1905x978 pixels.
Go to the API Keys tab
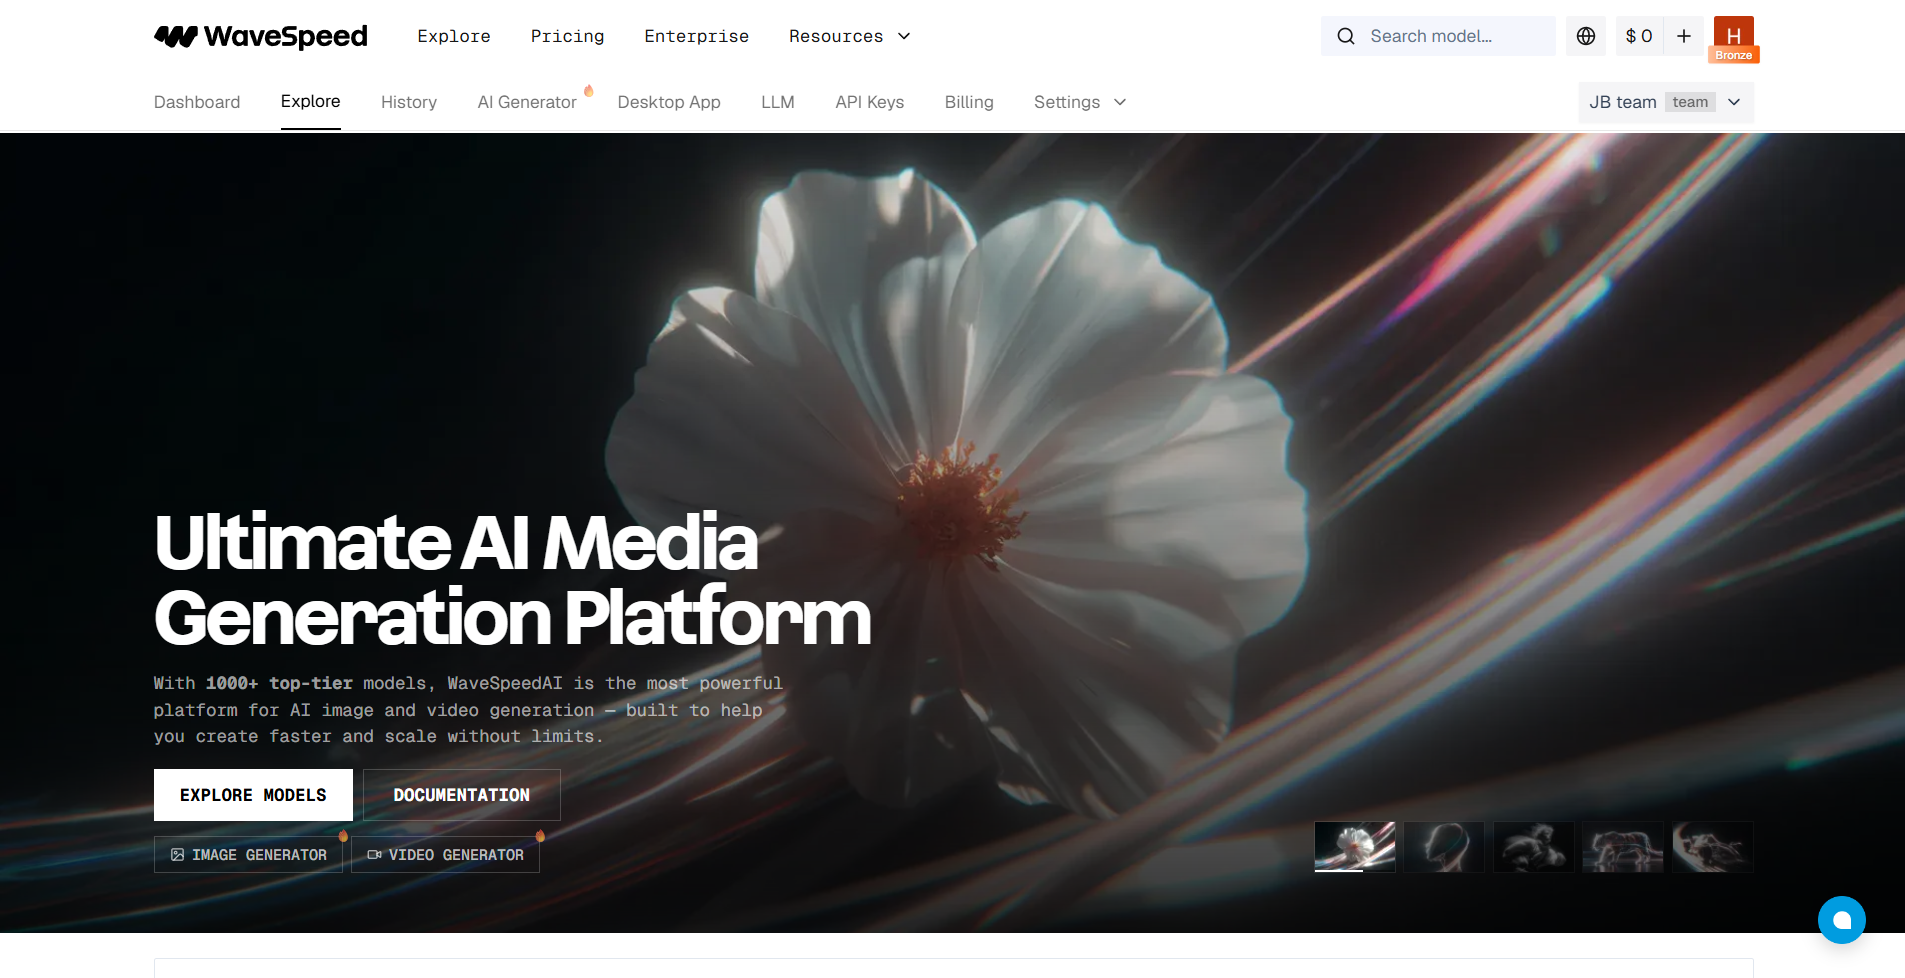(869, 102)
